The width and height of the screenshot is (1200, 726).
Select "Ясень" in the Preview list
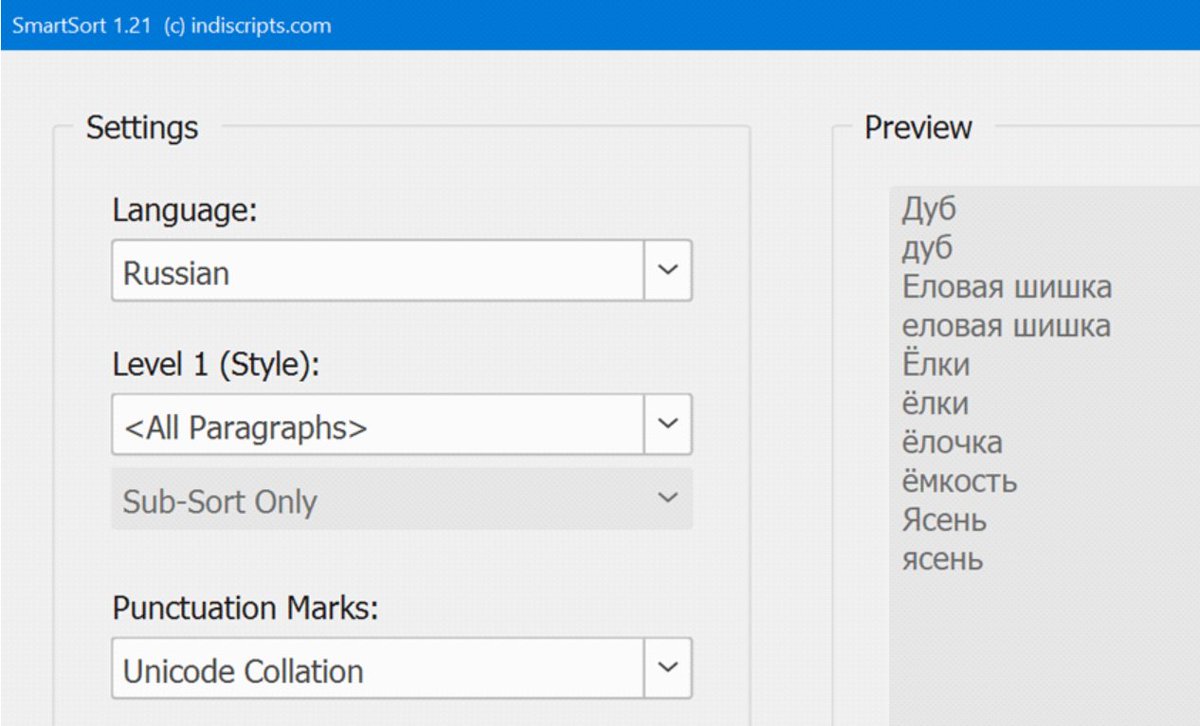(x=940, y=520)
